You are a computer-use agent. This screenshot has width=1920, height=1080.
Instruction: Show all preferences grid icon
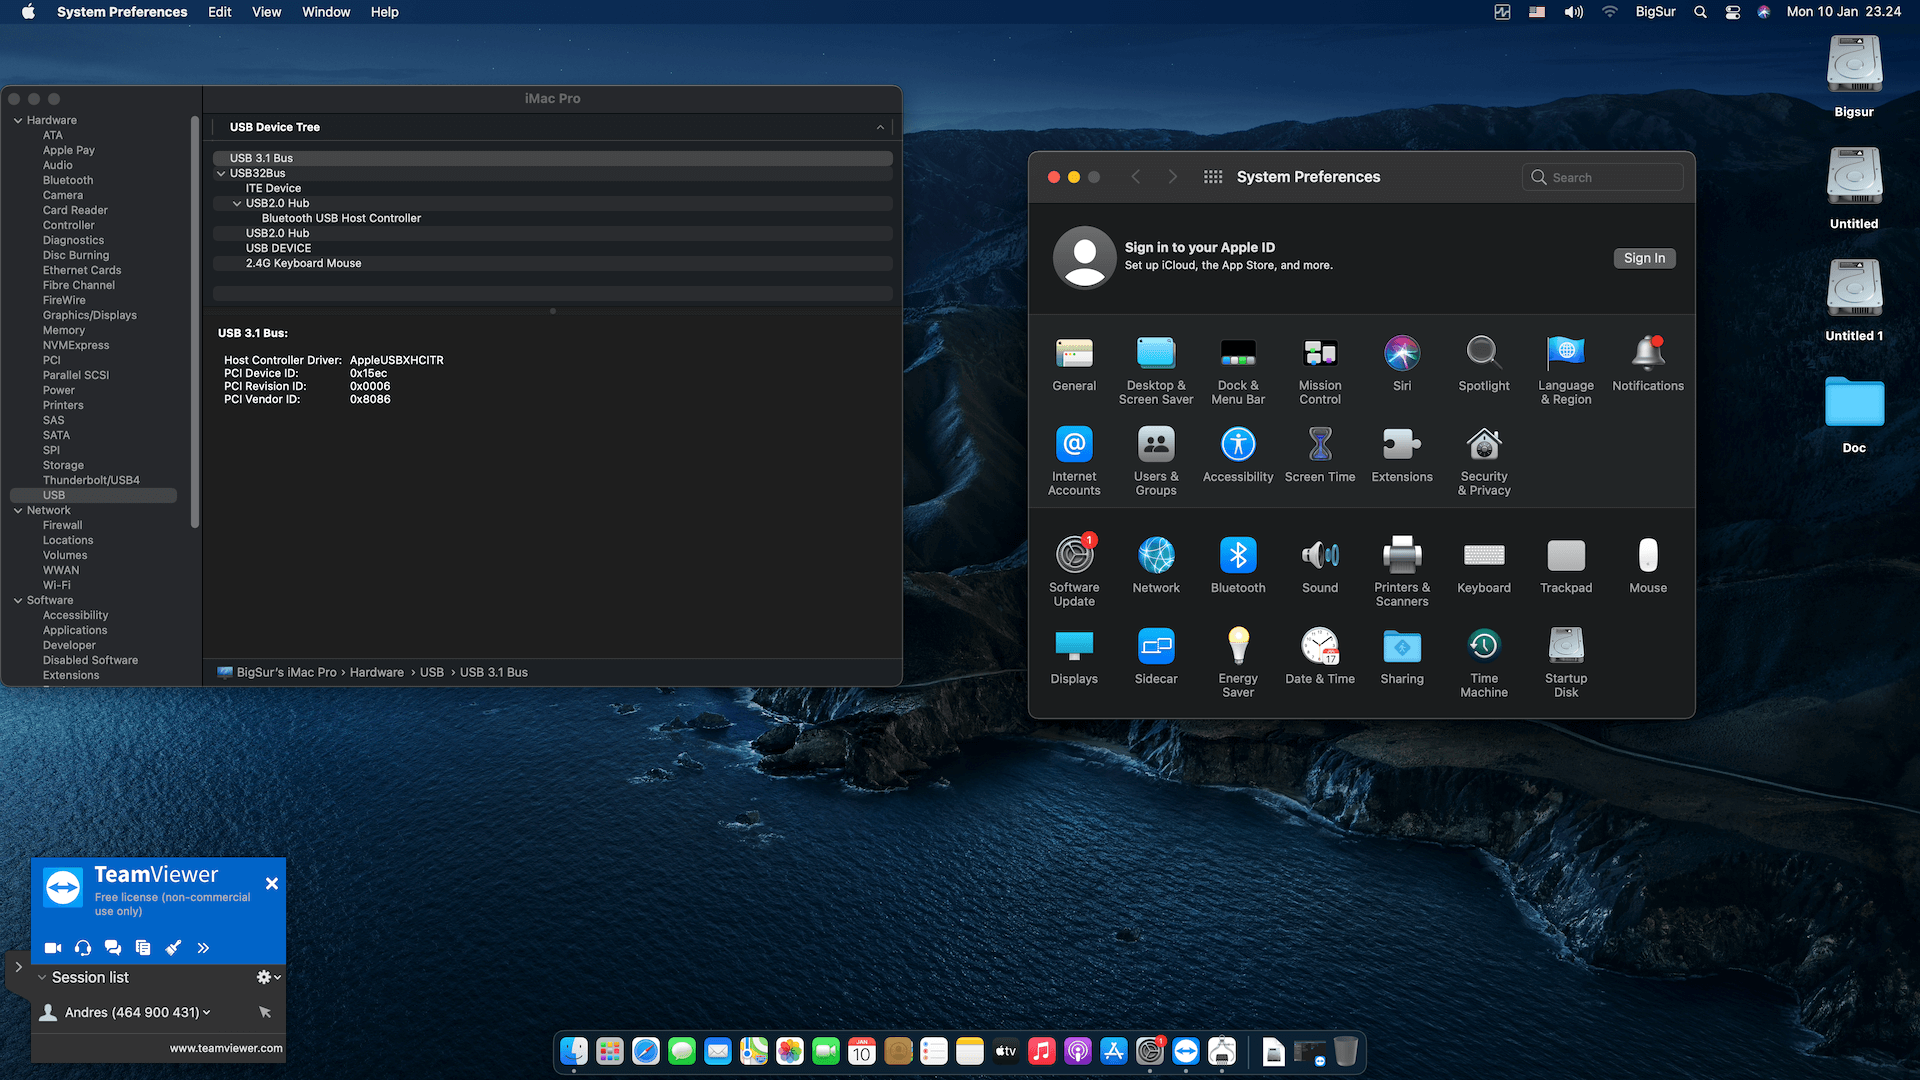tap(1213, 177)
